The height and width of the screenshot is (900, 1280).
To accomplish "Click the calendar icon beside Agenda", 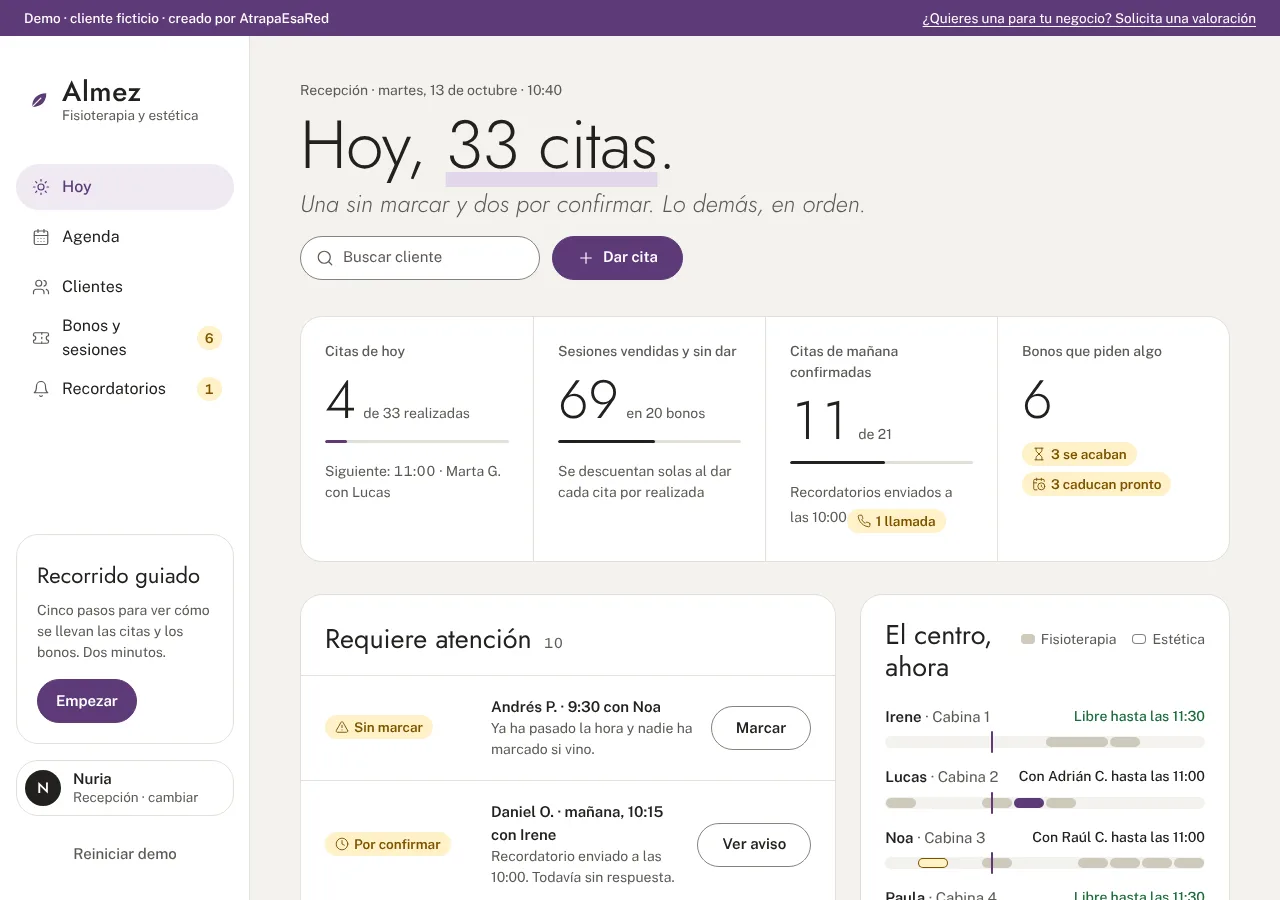I will point(41,237).
